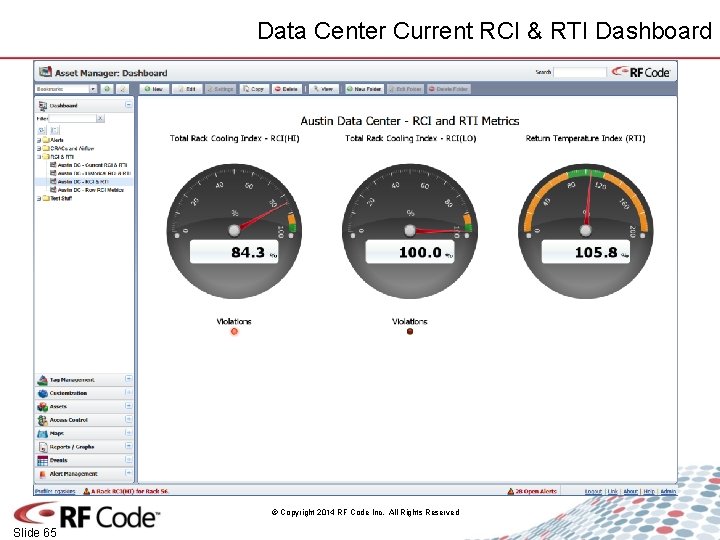The height and width of the screenshot is (540, 720).
Task: Click the Assets cubes icon
Action: pyautogui.click(x=43, y=406)
